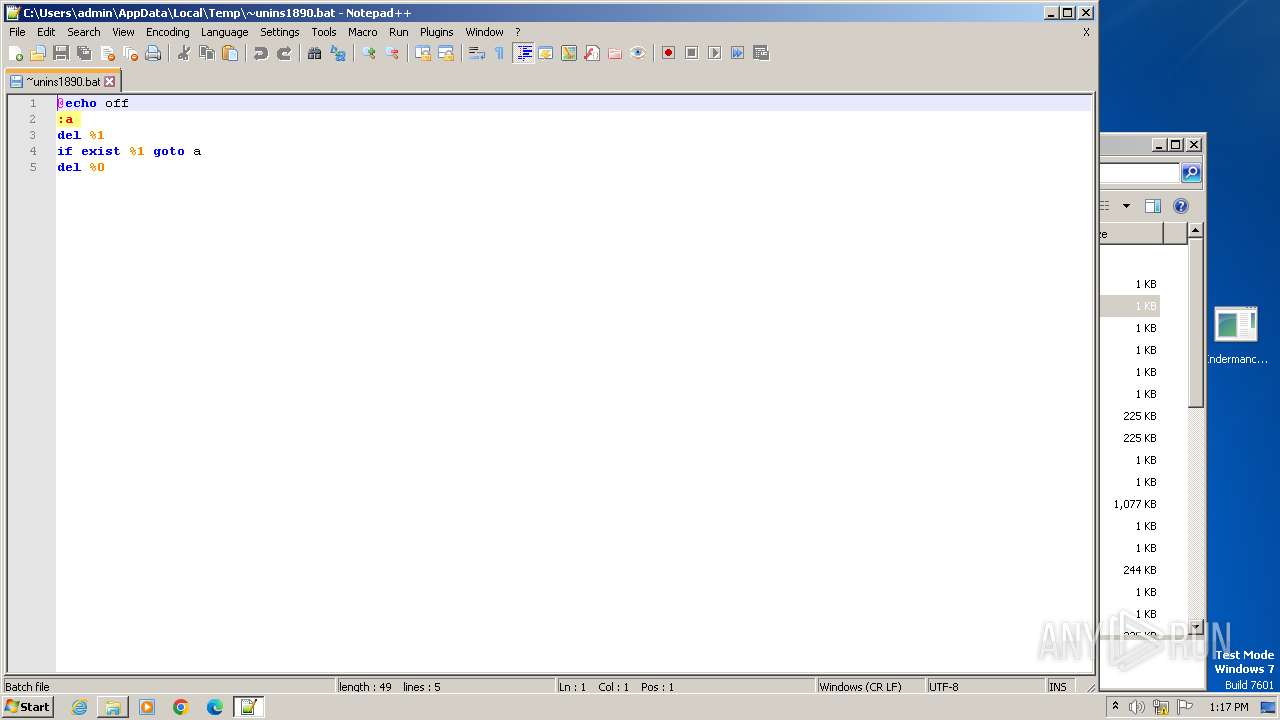
Task: Click the Replace icon
Action: 338,53
